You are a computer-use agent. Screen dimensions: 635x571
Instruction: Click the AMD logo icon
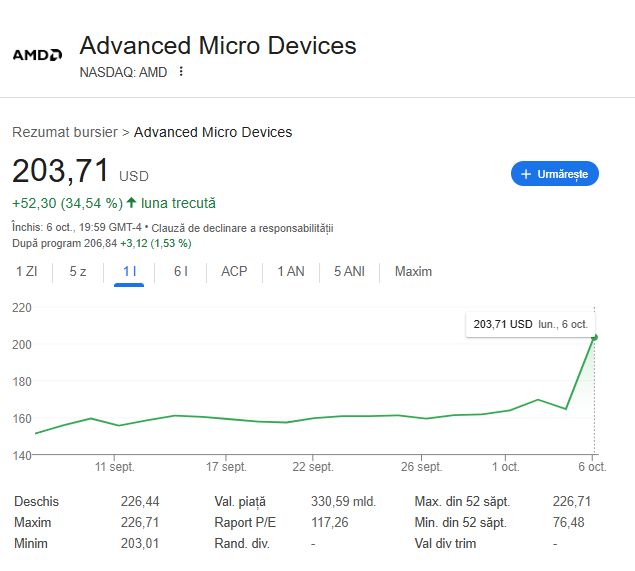click(x=37, y=54)
